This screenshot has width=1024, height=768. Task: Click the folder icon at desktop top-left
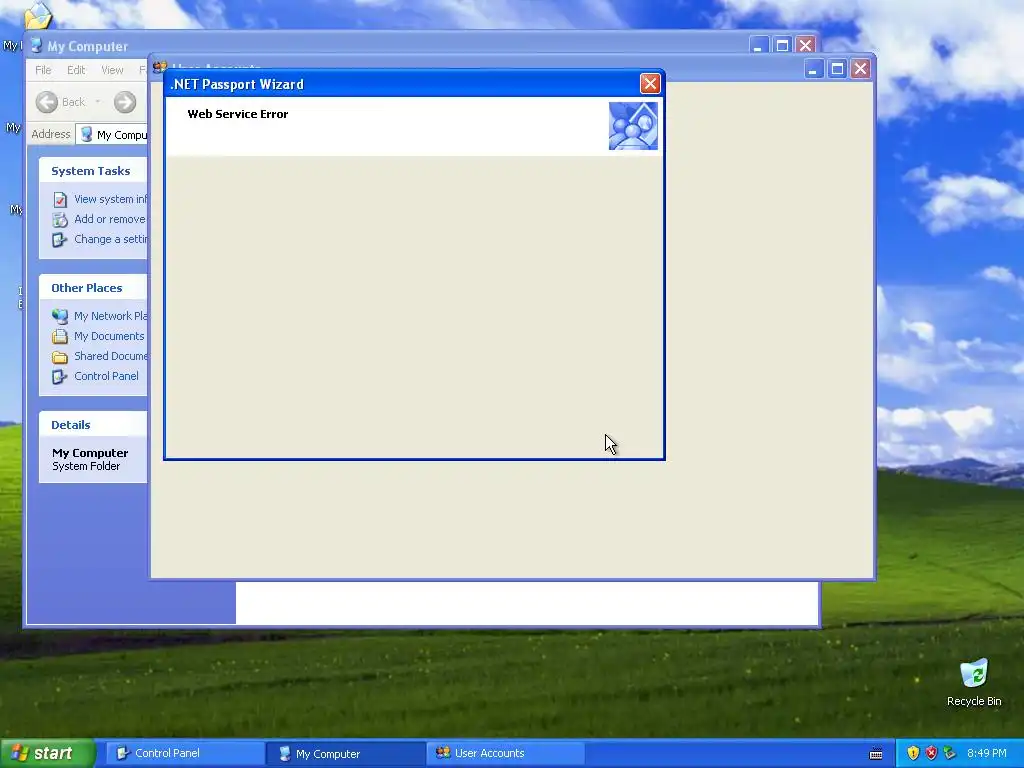pos(38,16)
